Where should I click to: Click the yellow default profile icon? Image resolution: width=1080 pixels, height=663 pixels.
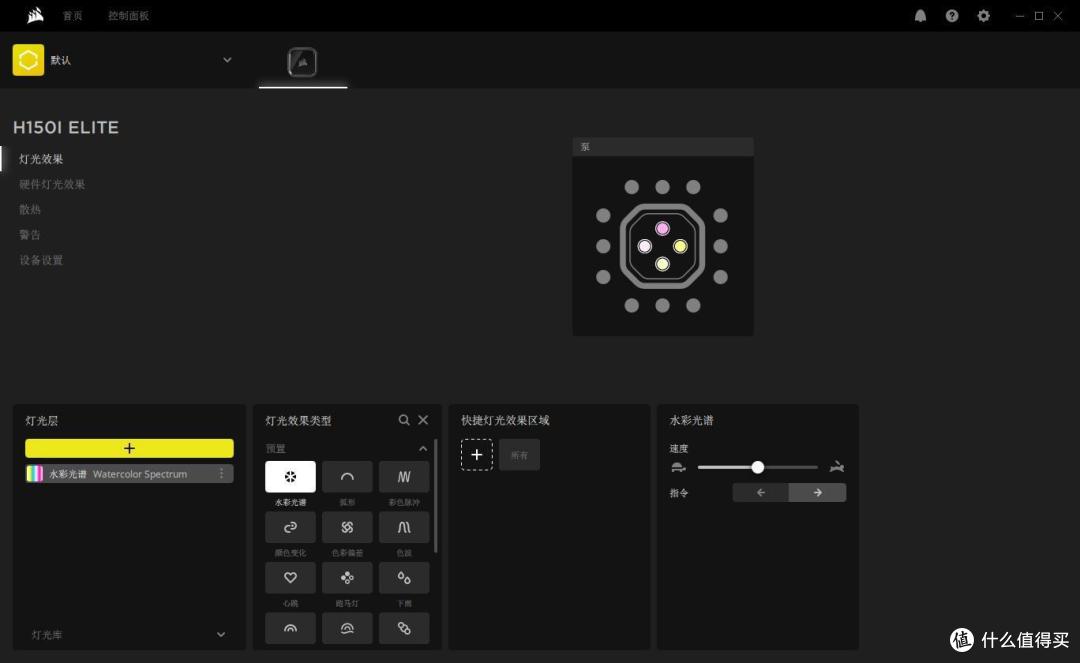[x=28, y=60]
